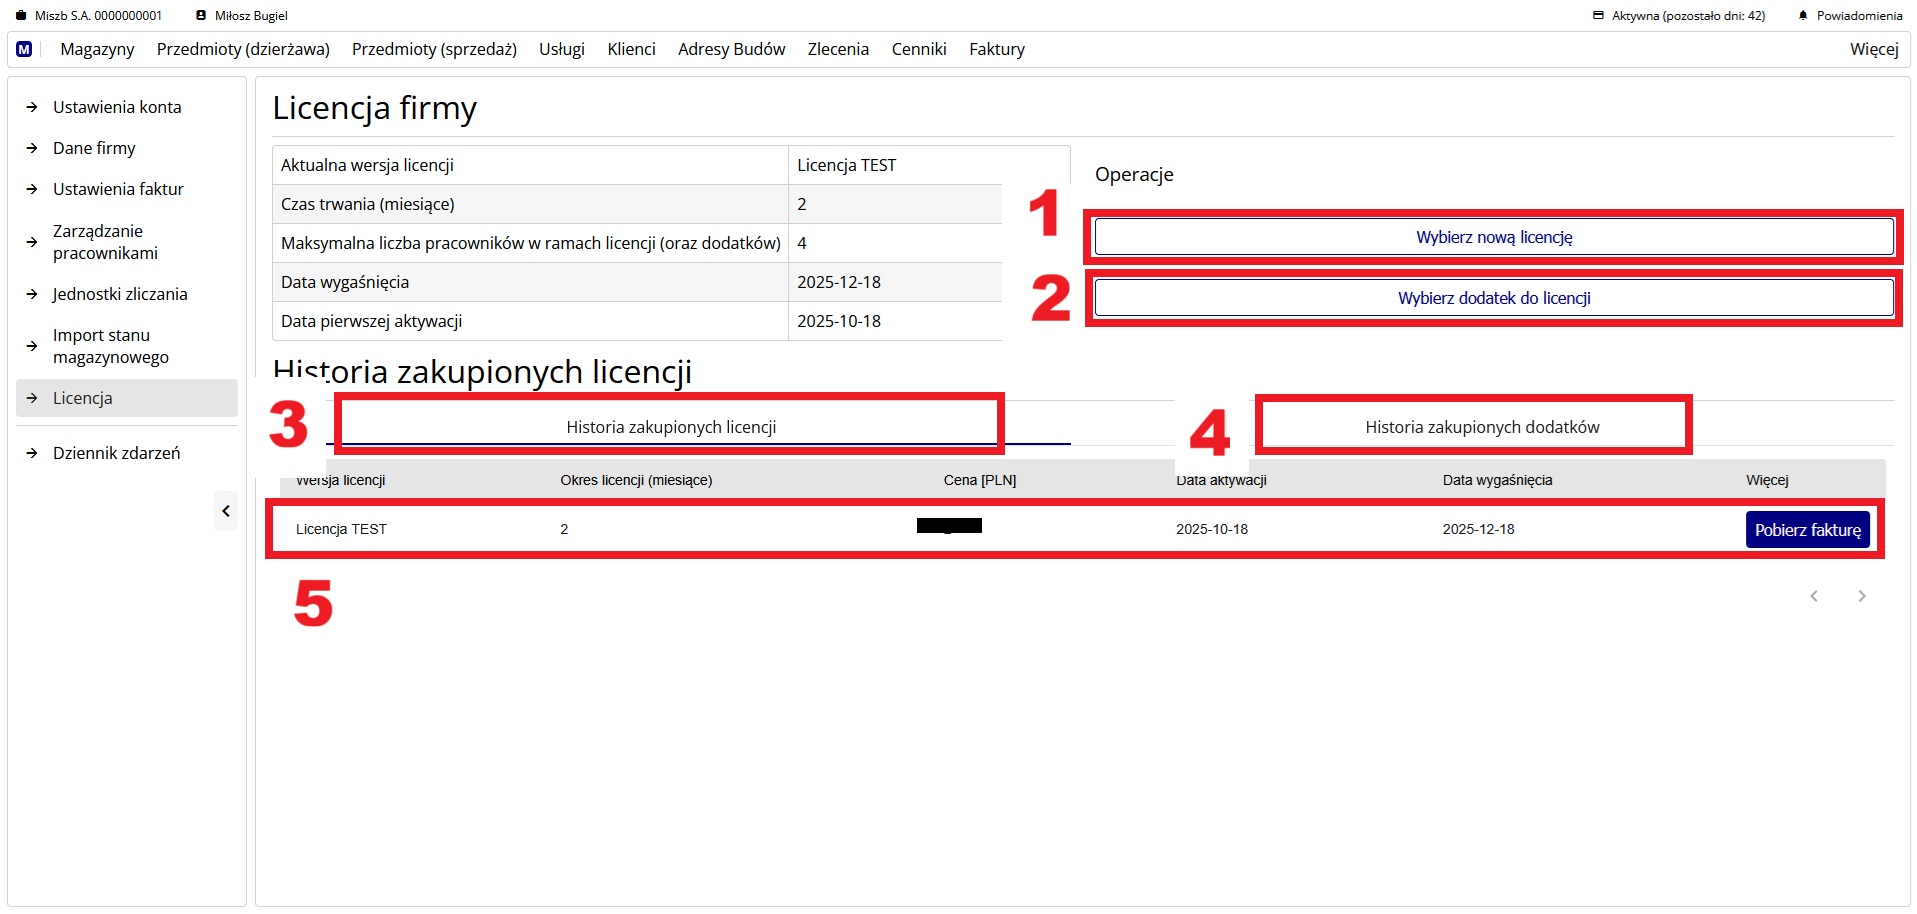Screen dimensions: 1917x914
Task: Collapse the sidebar with the left chevron
Action: click(x=226, y=511)
